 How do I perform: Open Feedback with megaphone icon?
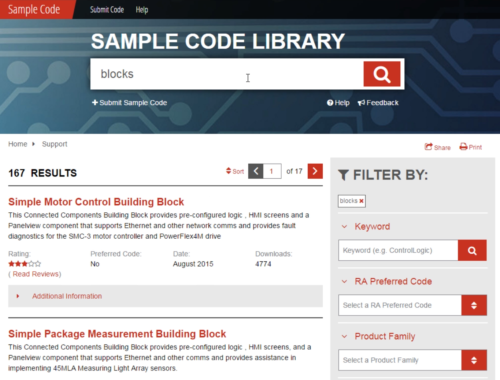[x=378, y=103]
